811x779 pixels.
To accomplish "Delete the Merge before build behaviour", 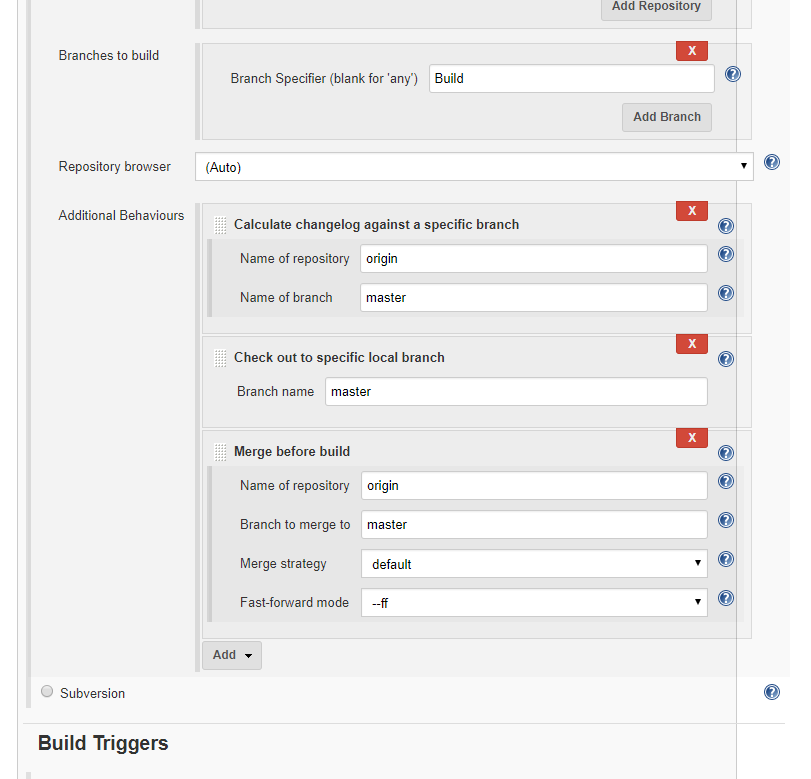I will 691,438.
